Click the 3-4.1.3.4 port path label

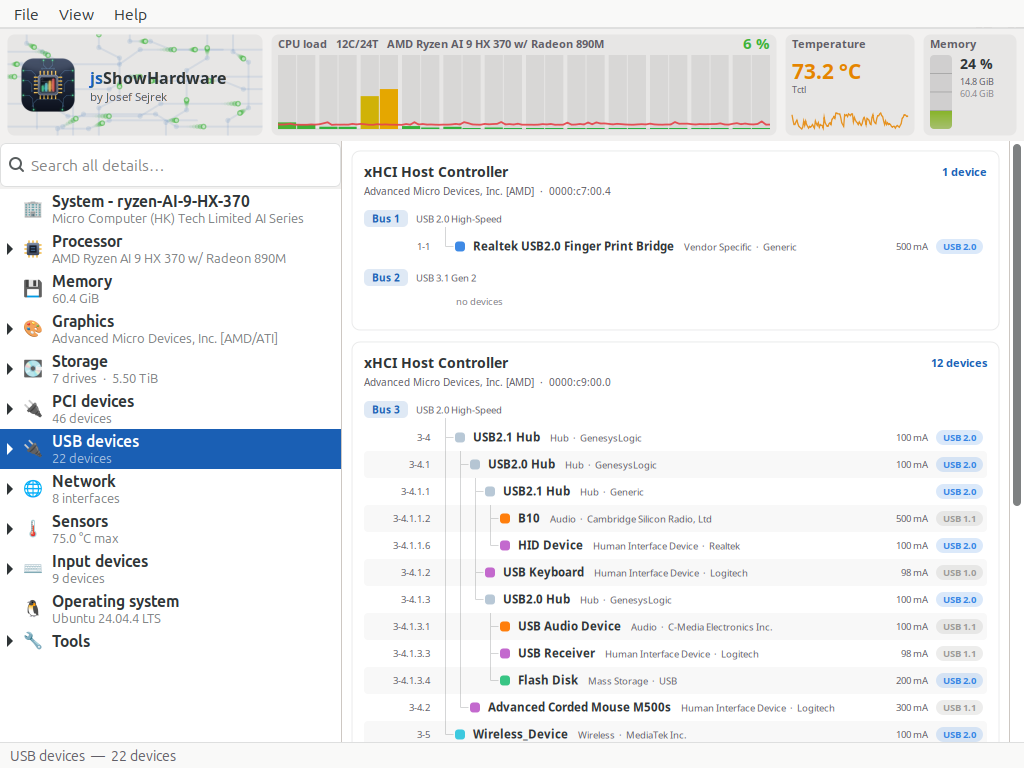tap(411, 680)
